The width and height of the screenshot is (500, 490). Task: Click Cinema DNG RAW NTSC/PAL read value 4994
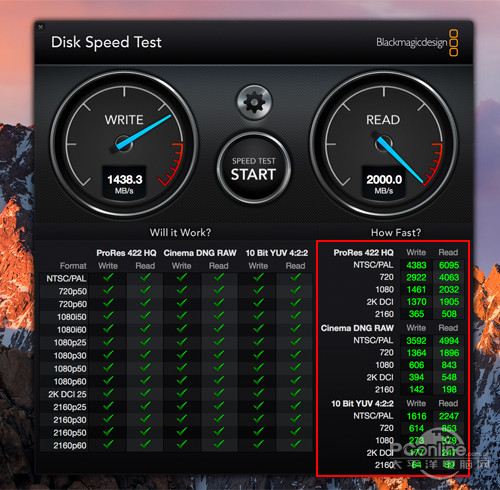(x=449, y=341)
